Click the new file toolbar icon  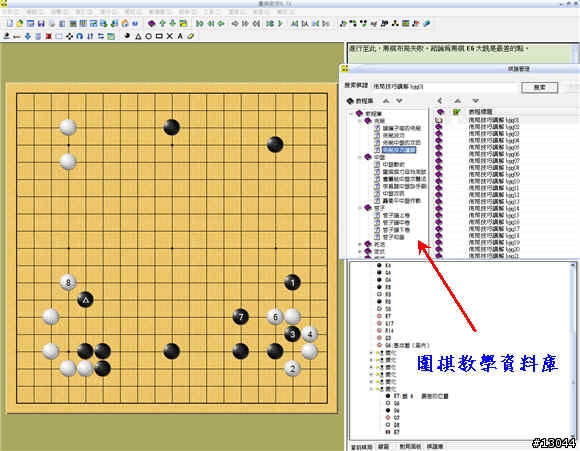click(x=10, y=24)
